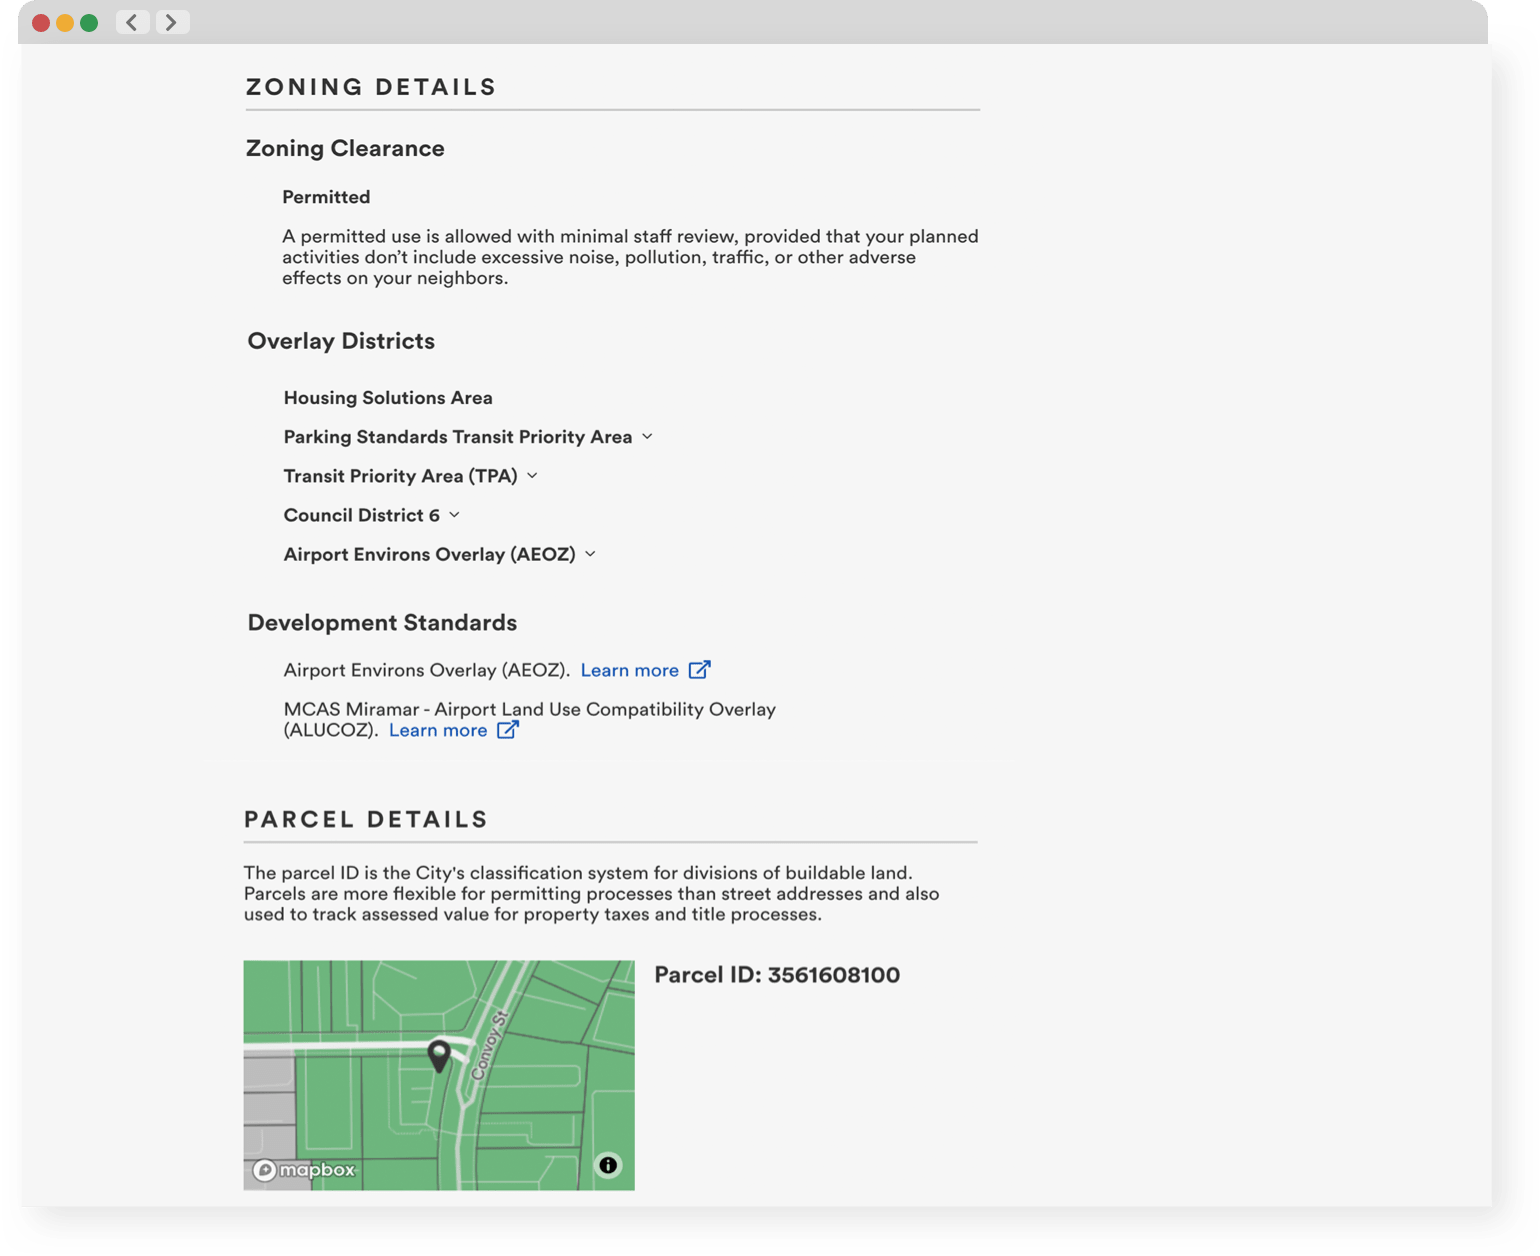Image resolution: width=1540 pixels, height=1256 pixels.
Task: Go forward with the browser forward arrow
Action: [x=172, y=22]
